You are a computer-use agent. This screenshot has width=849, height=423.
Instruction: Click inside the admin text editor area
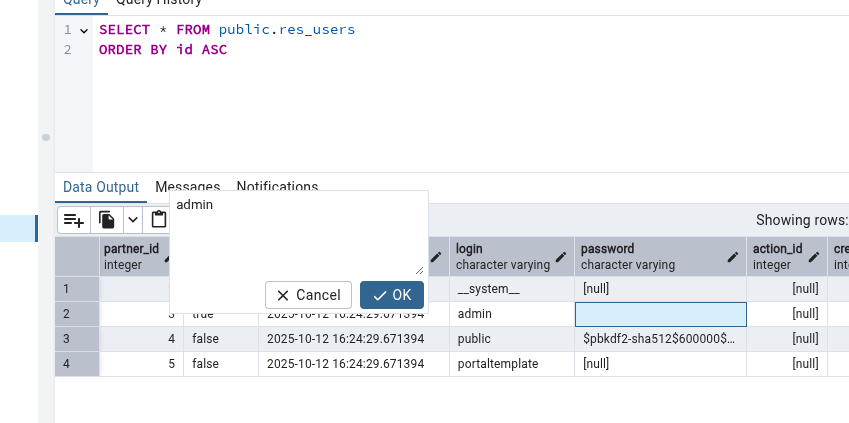pos(297,235)
